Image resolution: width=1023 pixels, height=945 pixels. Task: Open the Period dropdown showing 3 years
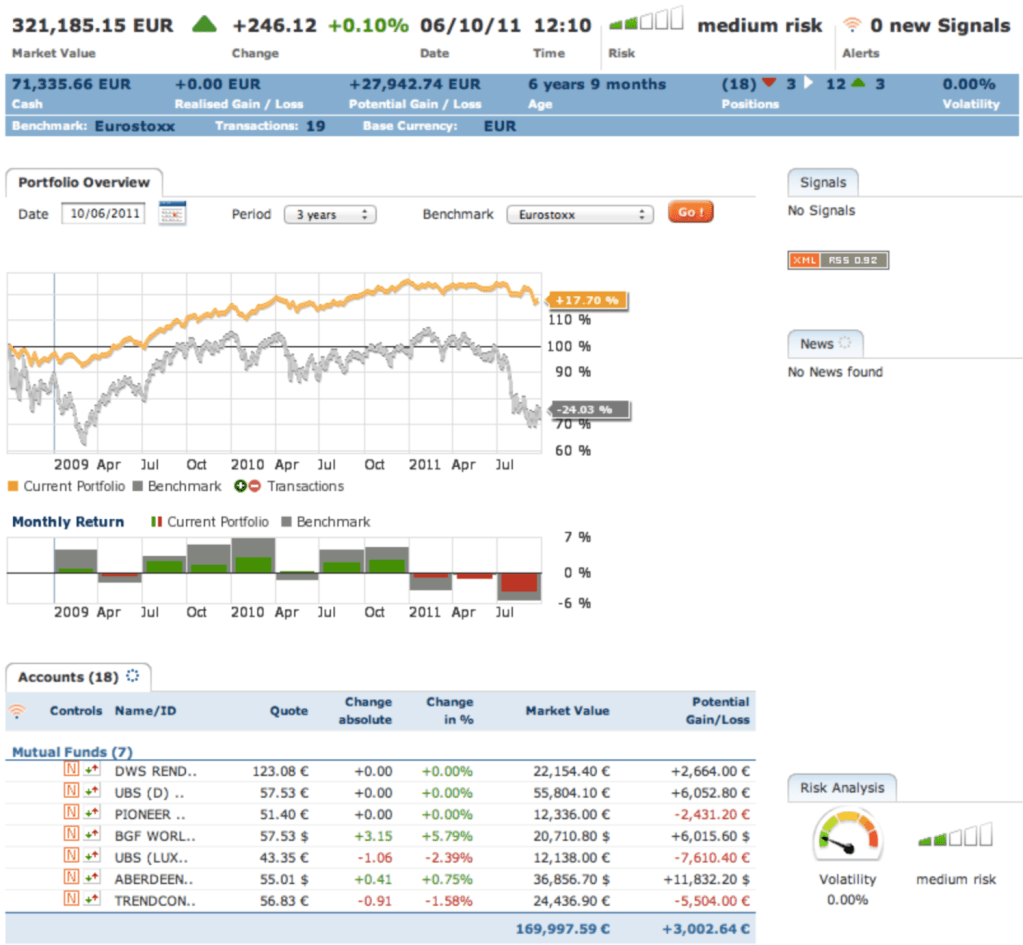[x=330, y=215]
